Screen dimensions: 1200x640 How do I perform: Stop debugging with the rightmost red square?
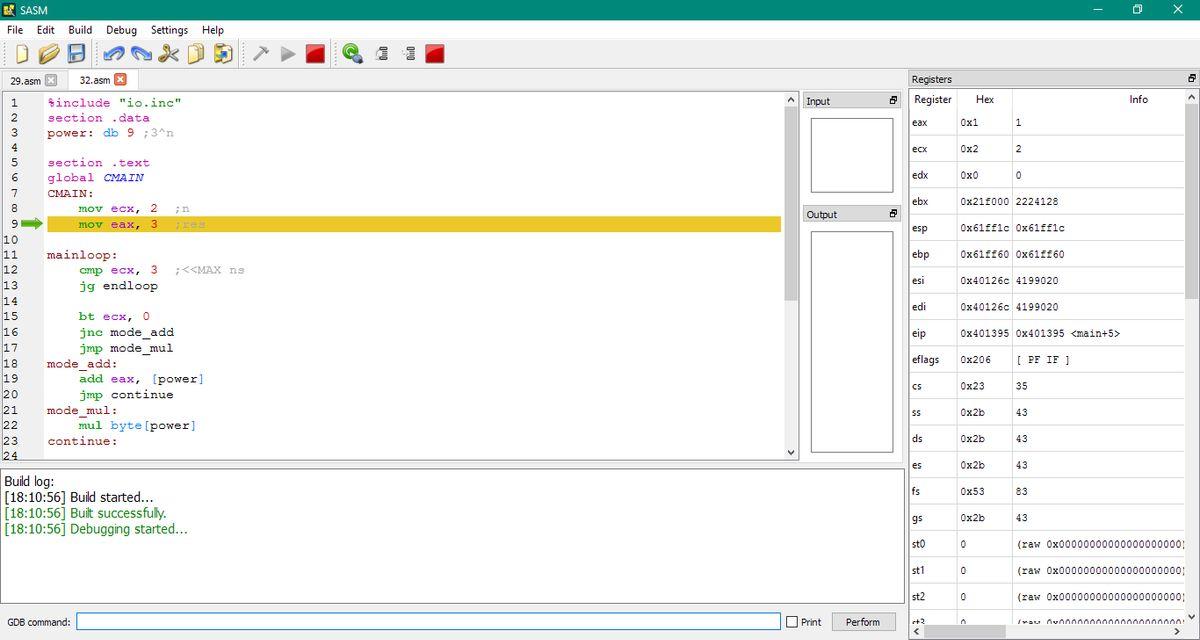pos(435,54)
